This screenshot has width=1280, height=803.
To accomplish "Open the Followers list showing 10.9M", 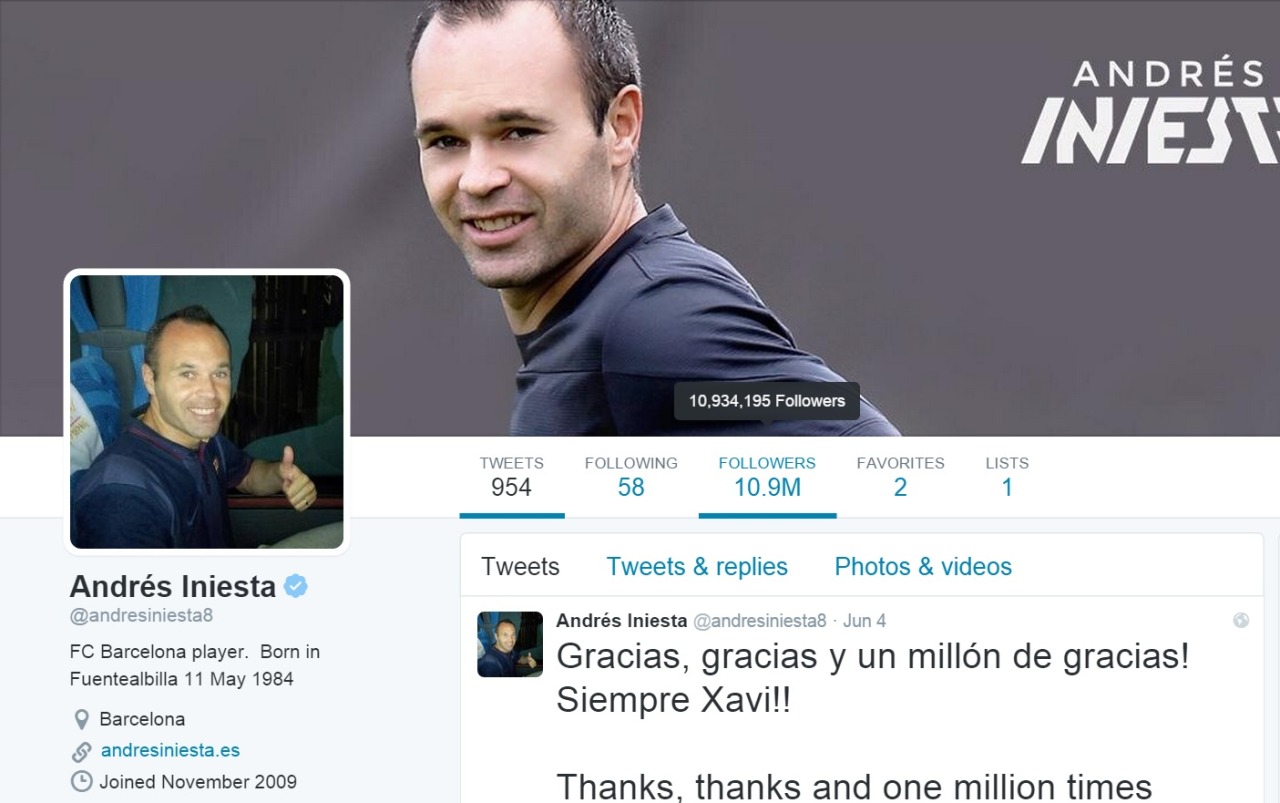I will click(767, 477).
